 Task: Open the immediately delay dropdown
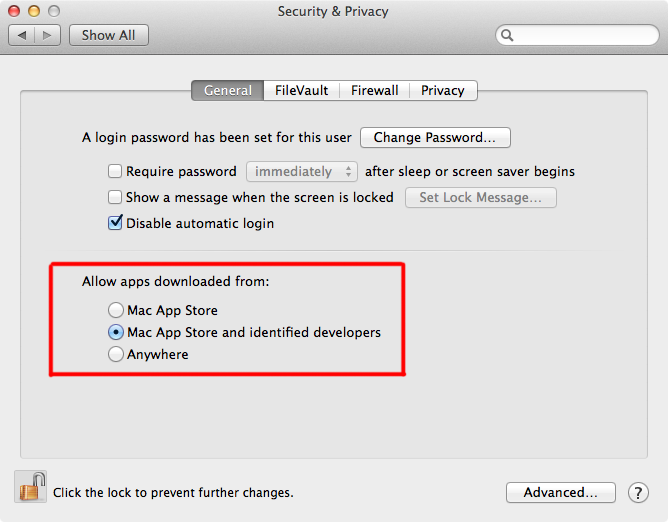[302, 172]
